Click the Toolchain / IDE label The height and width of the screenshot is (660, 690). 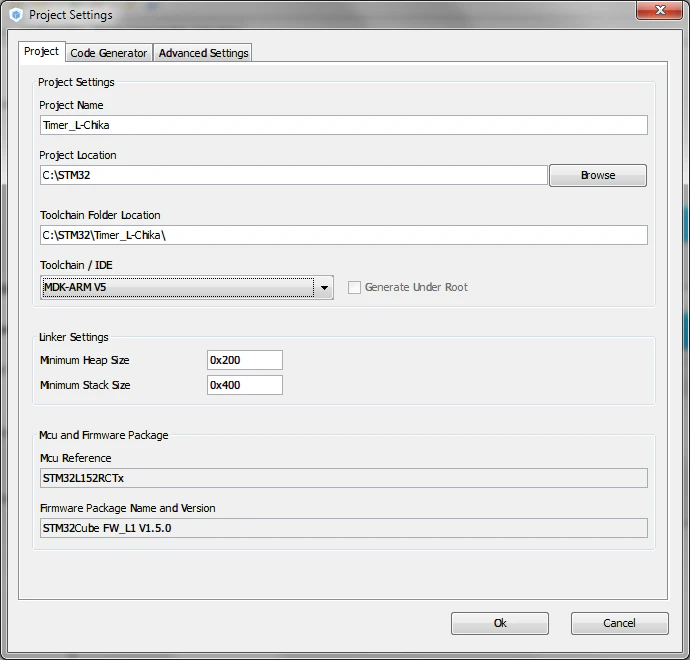click(76, 265)
